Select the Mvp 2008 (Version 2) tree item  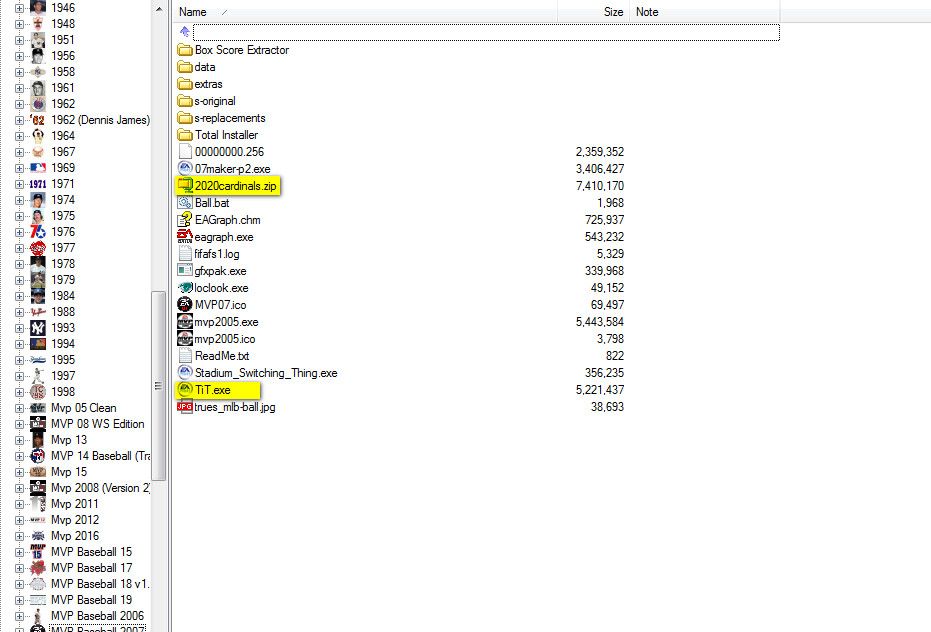pyautogui.click(x=100, y=488)
